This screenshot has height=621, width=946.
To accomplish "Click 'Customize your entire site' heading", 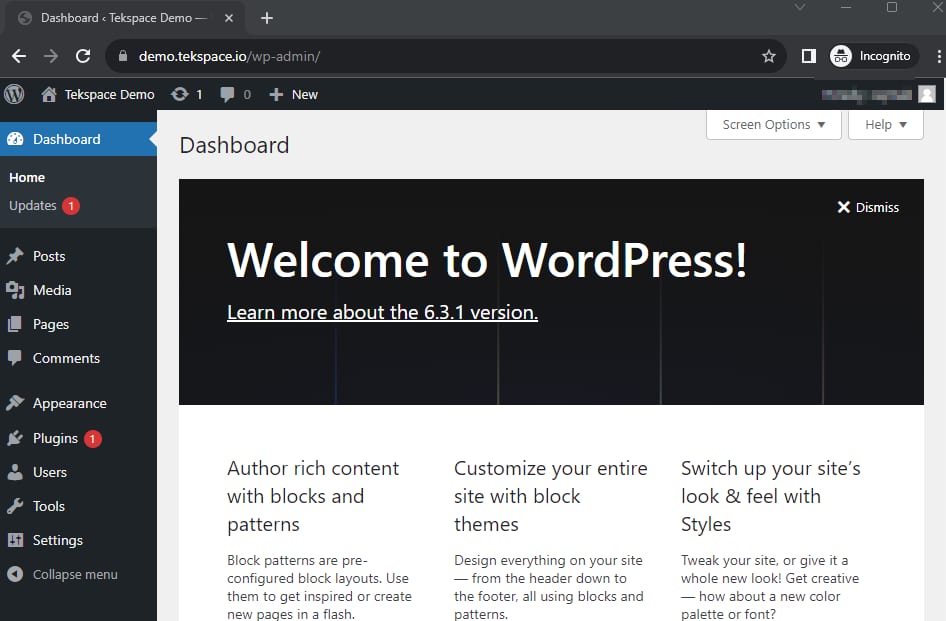I will tap(551, 496).
